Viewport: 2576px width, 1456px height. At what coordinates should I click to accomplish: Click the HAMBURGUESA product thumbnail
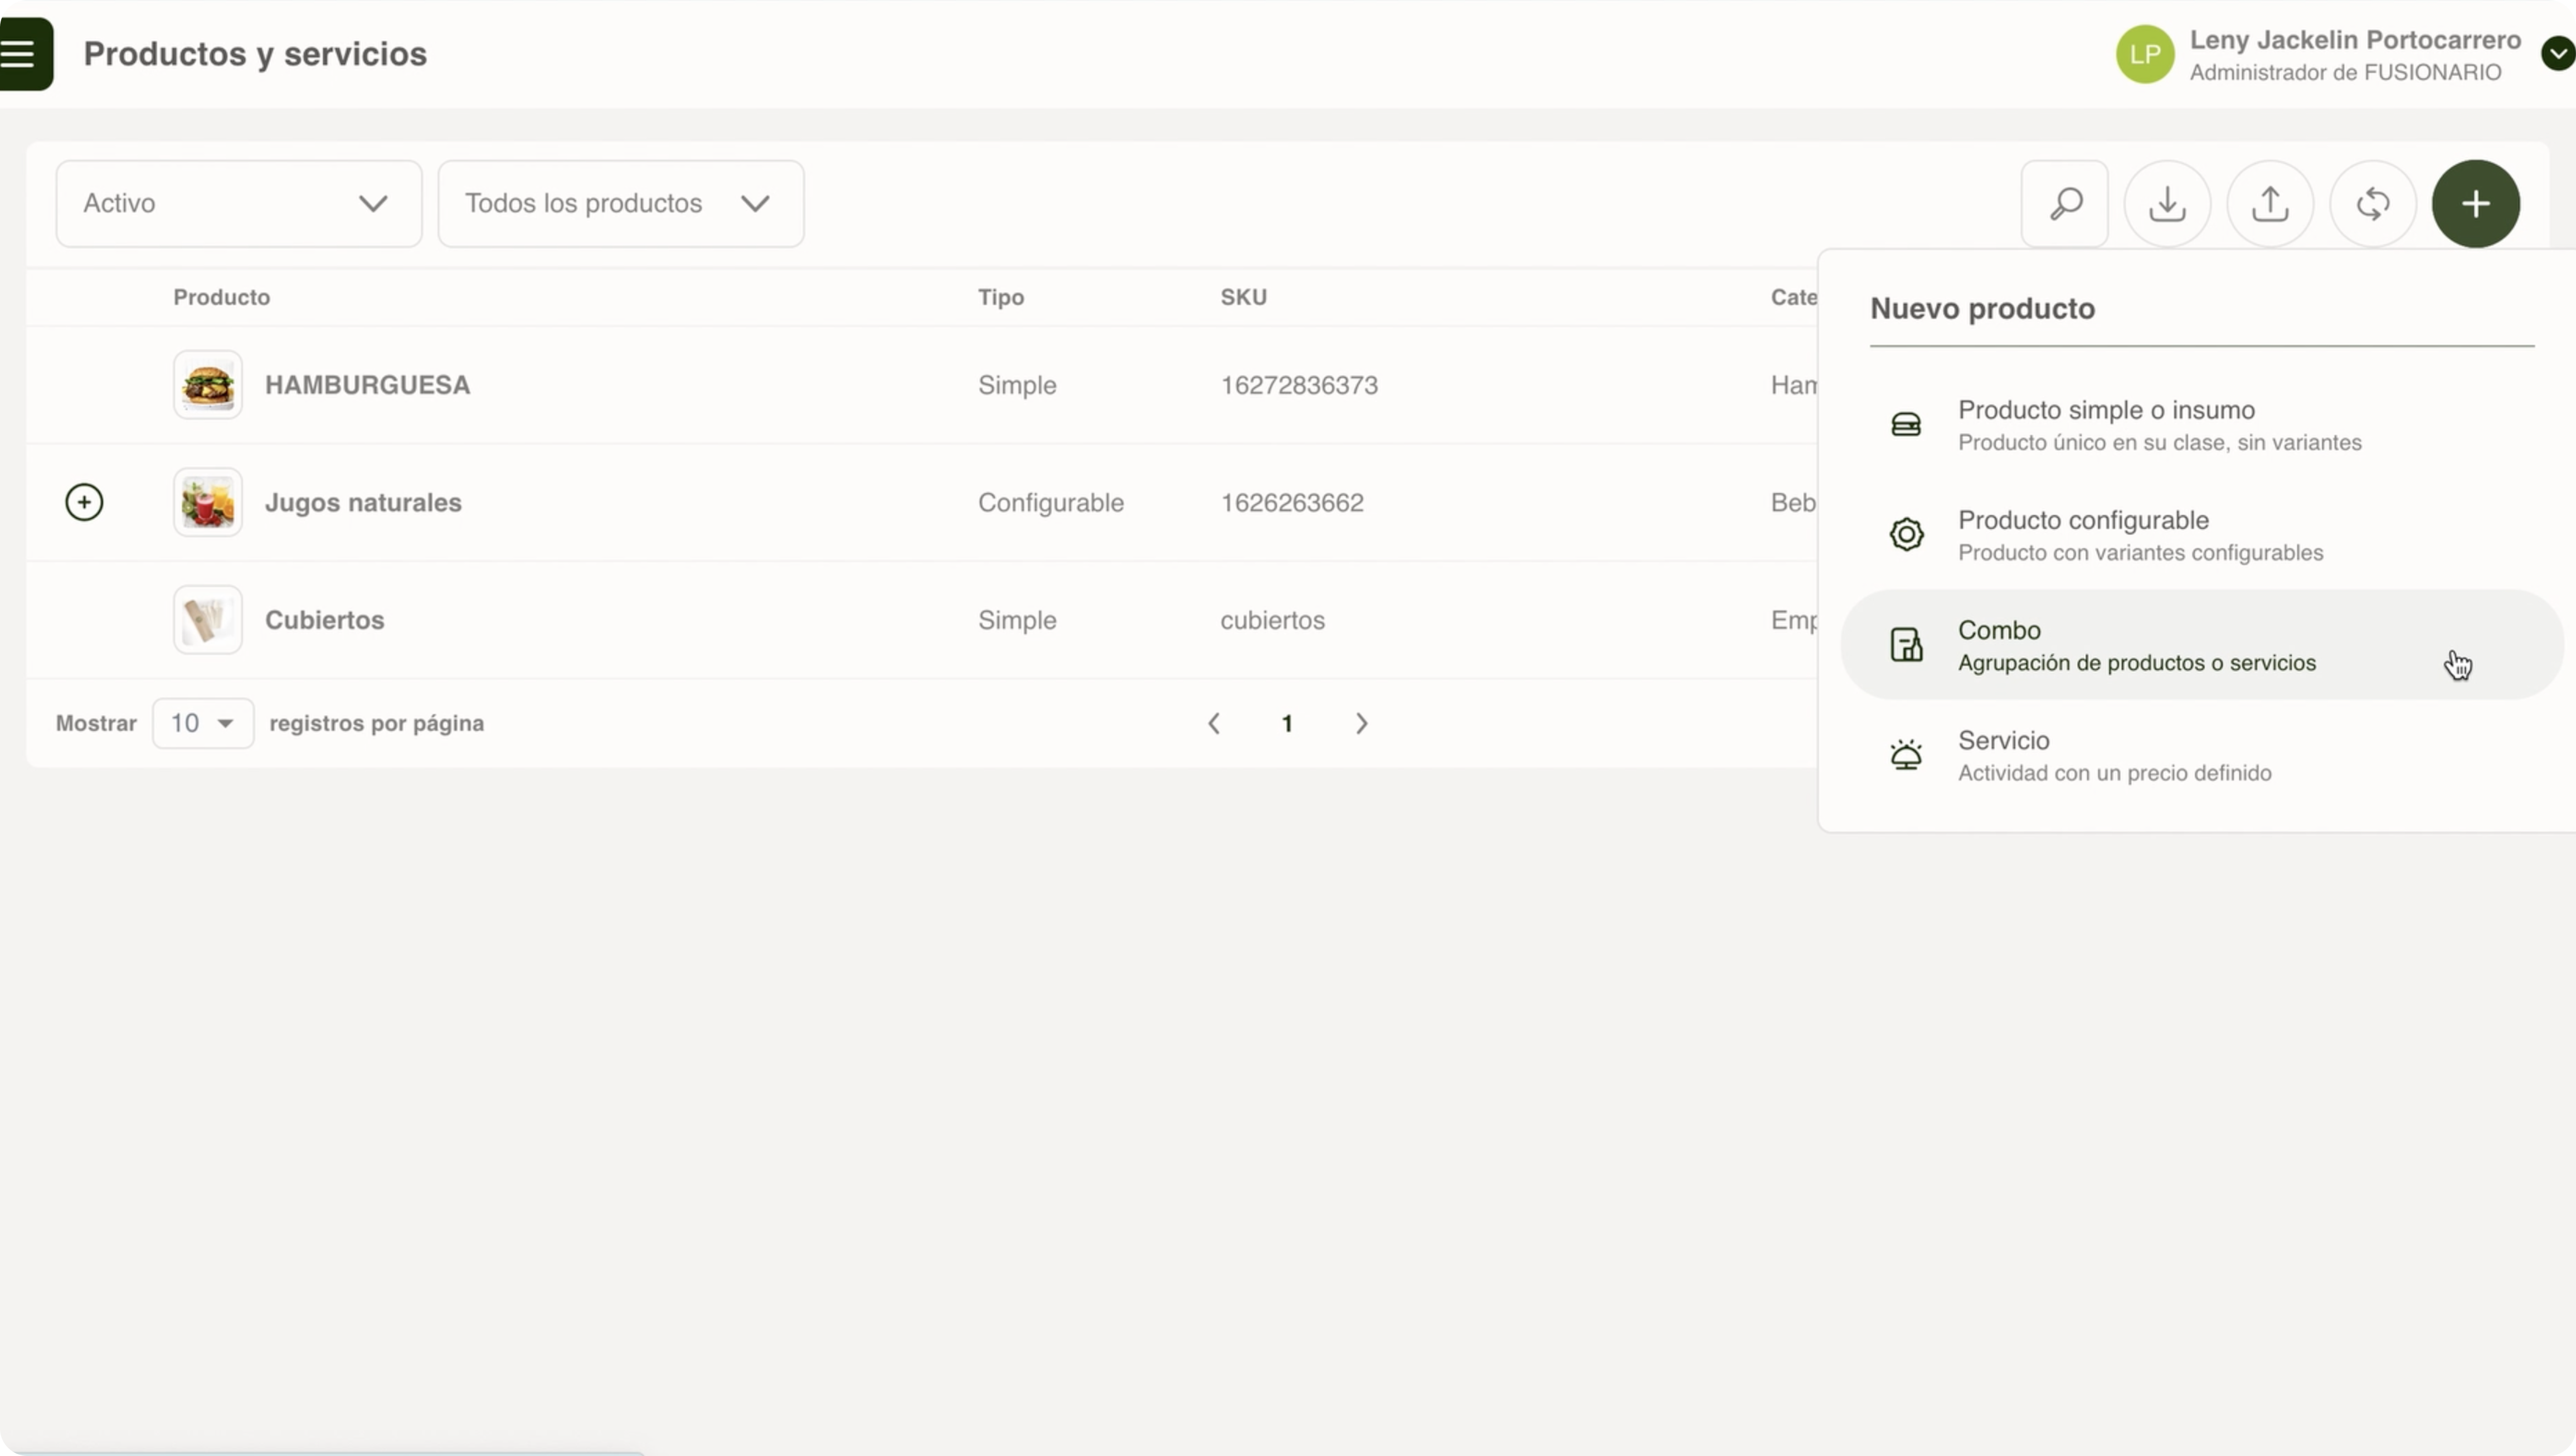tap(207, 385)
